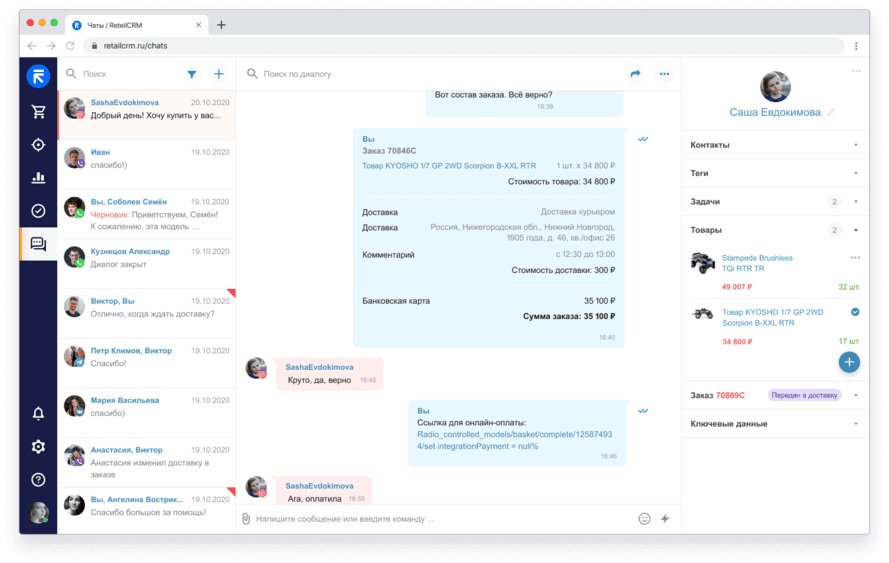Open the tasks checkmark icon in sidebar

(38, 211)
